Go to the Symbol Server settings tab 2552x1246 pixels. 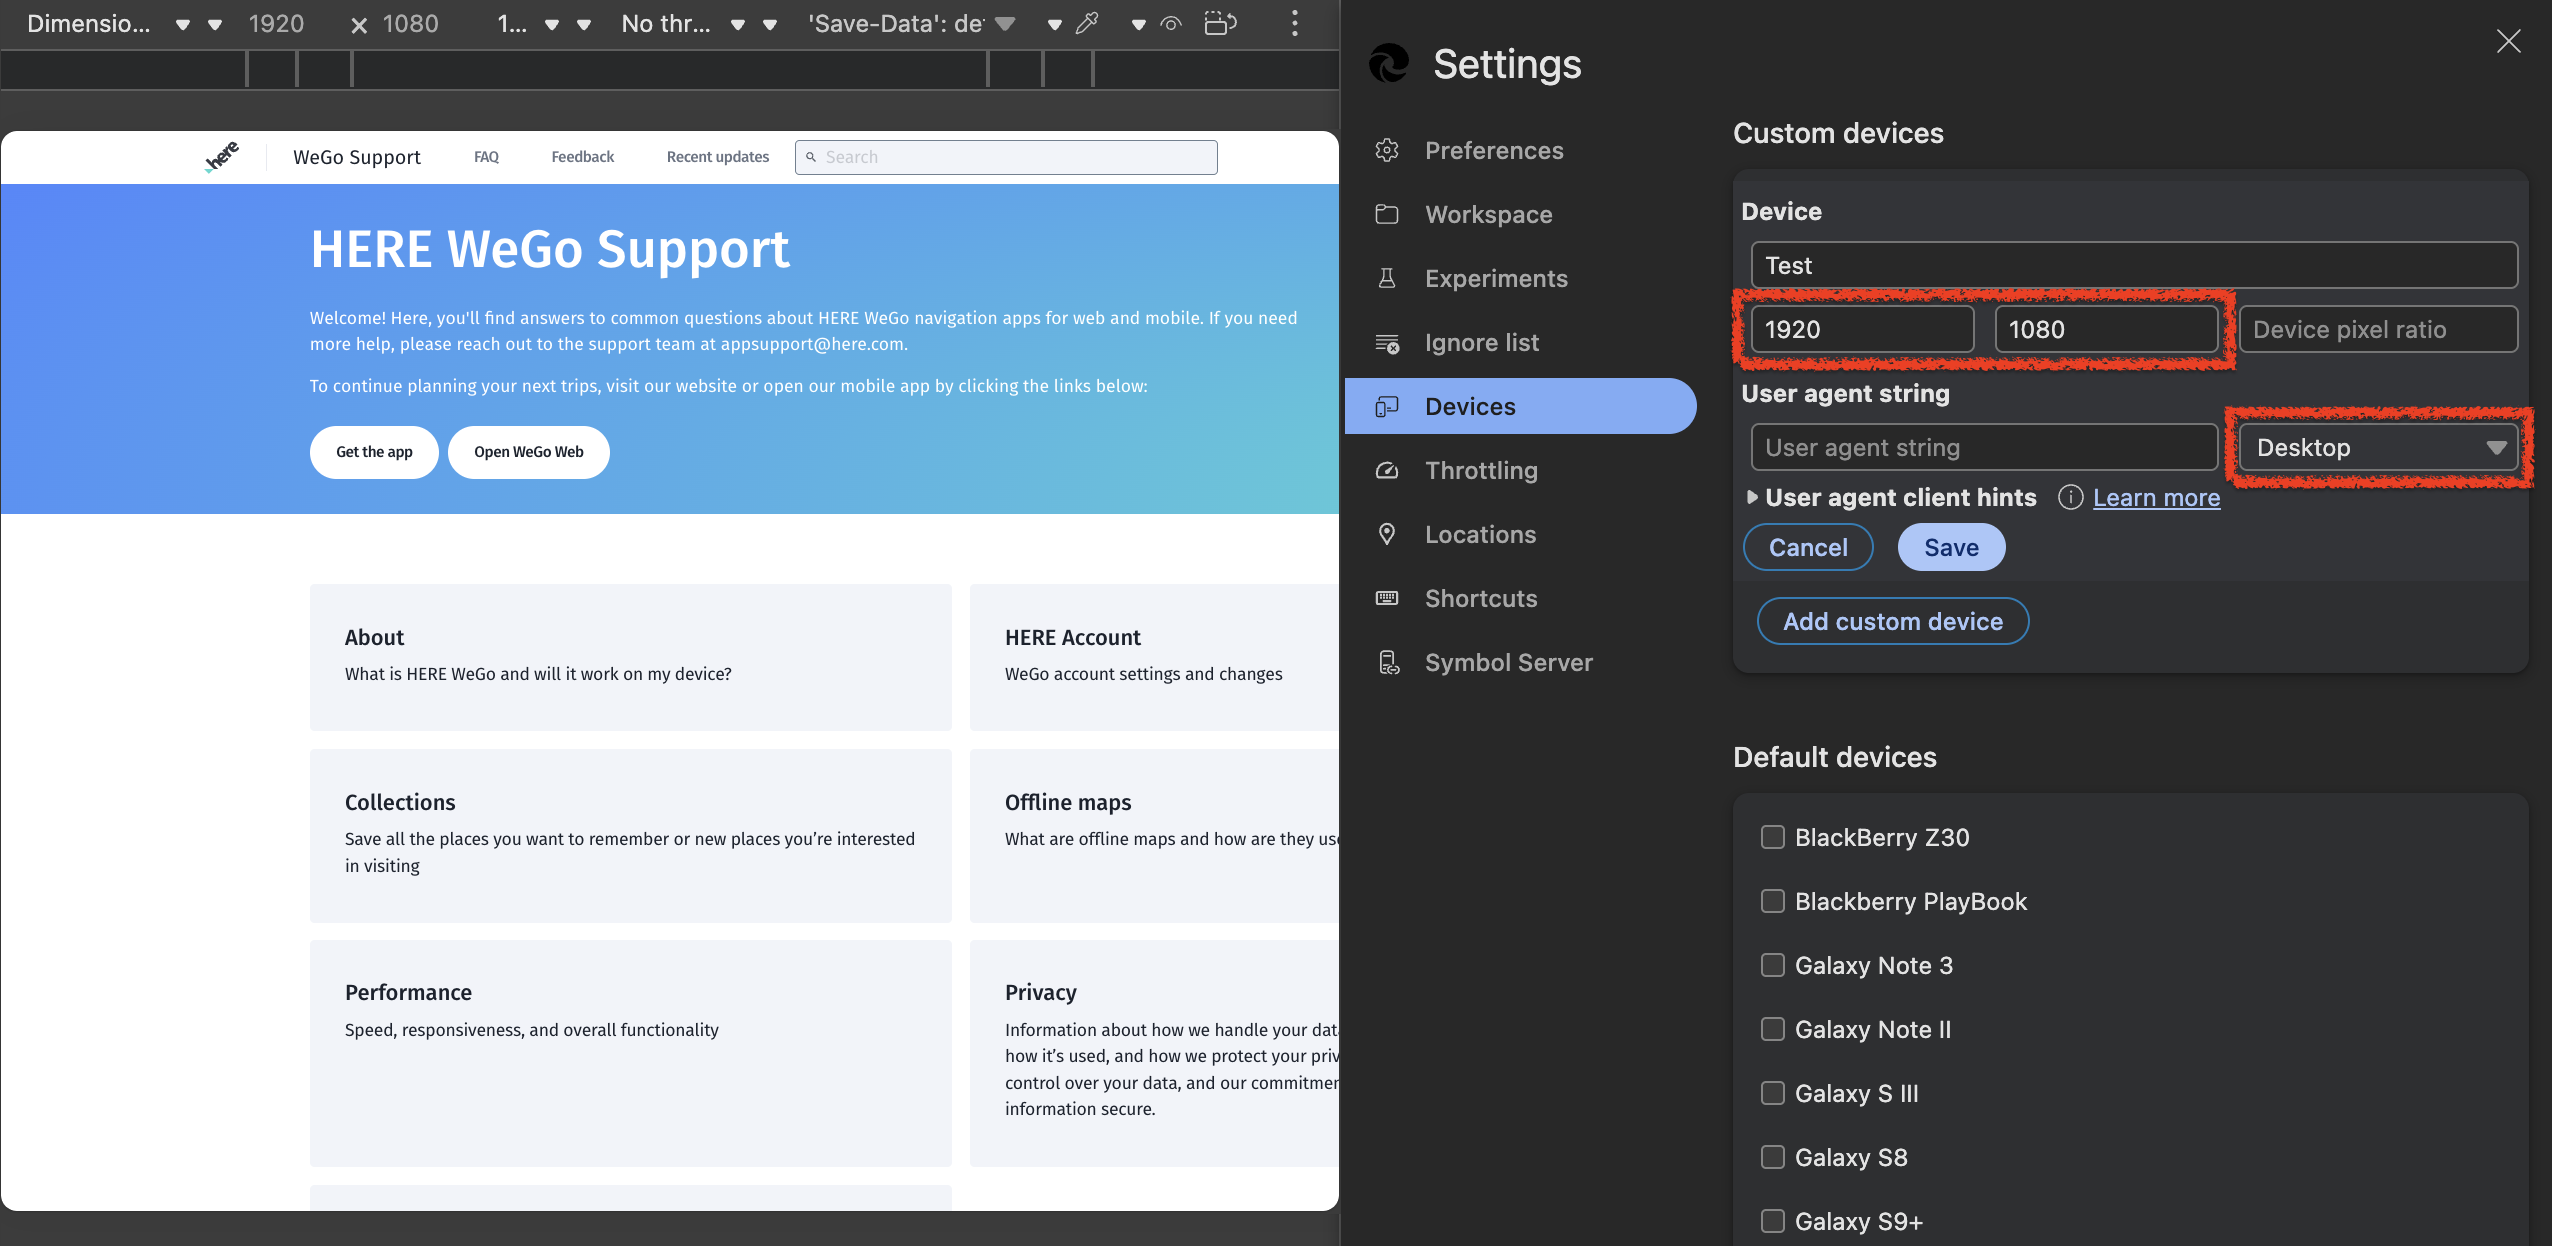tap(1520, 662)
